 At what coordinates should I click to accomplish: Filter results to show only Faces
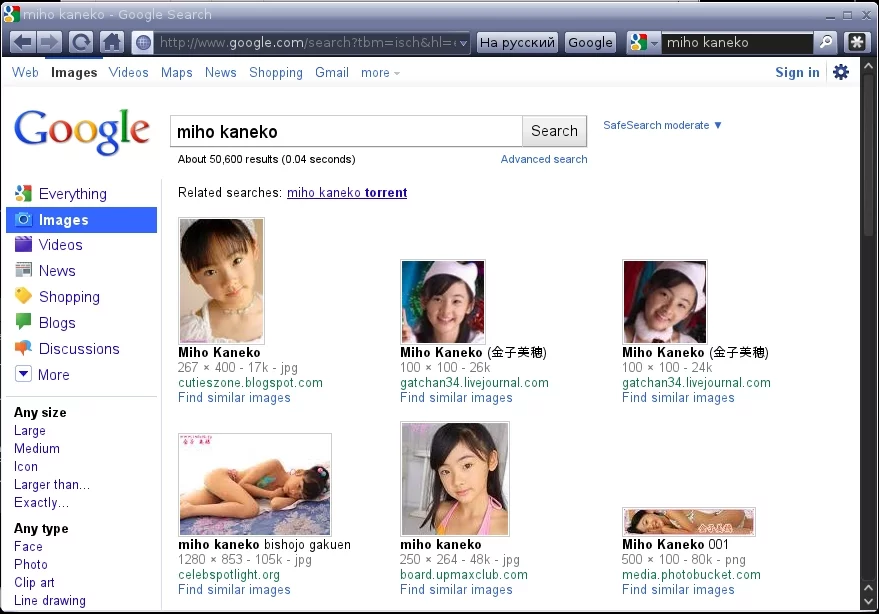(28, 546)
